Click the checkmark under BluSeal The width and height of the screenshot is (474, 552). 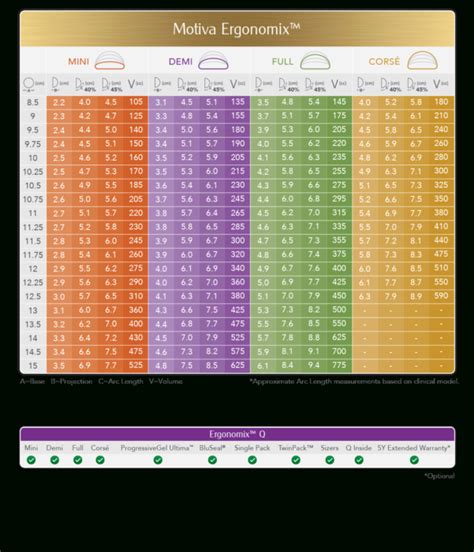coord(212,460)
